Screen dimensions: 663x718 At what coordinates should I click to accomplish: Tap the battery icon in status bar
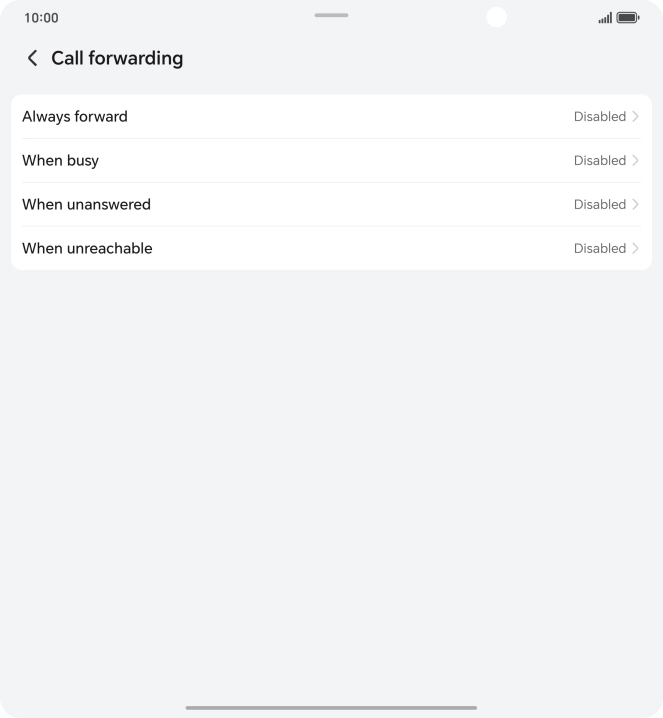[628, 18]
